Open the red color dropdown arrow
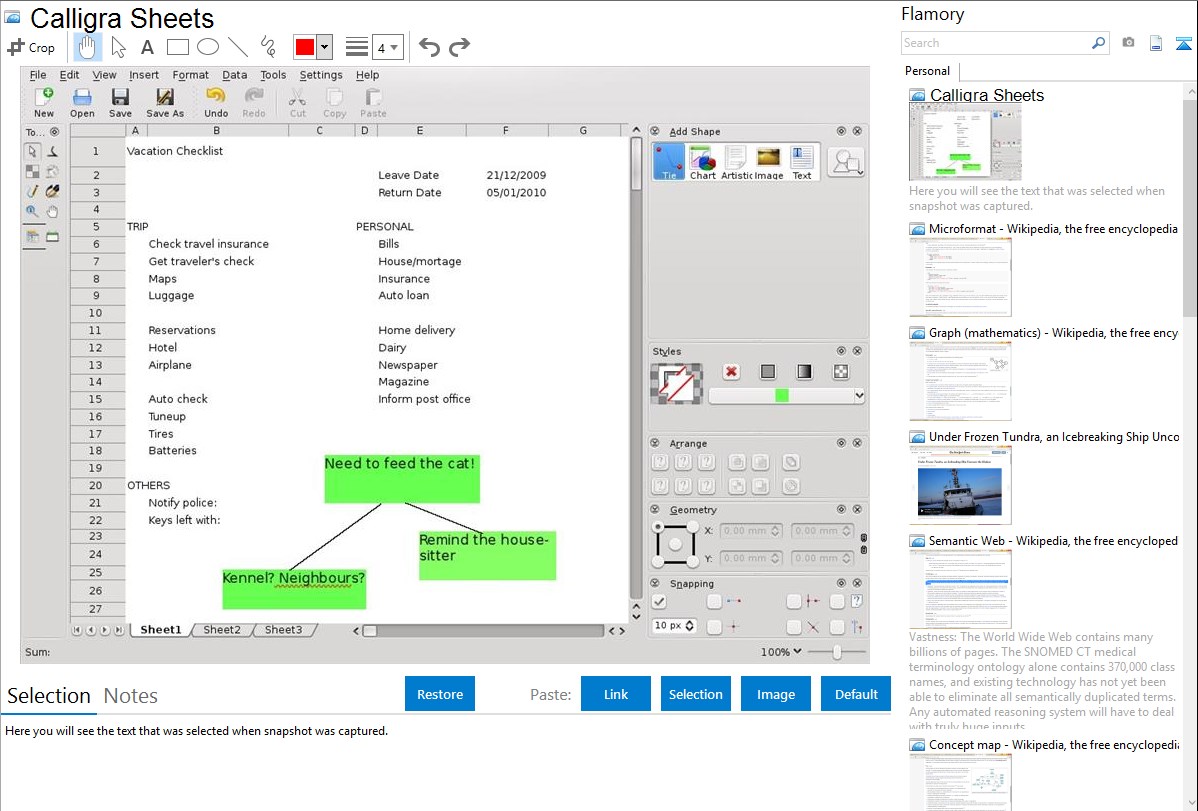This screenshot has width=1198, height=811. tap(325, 47)
